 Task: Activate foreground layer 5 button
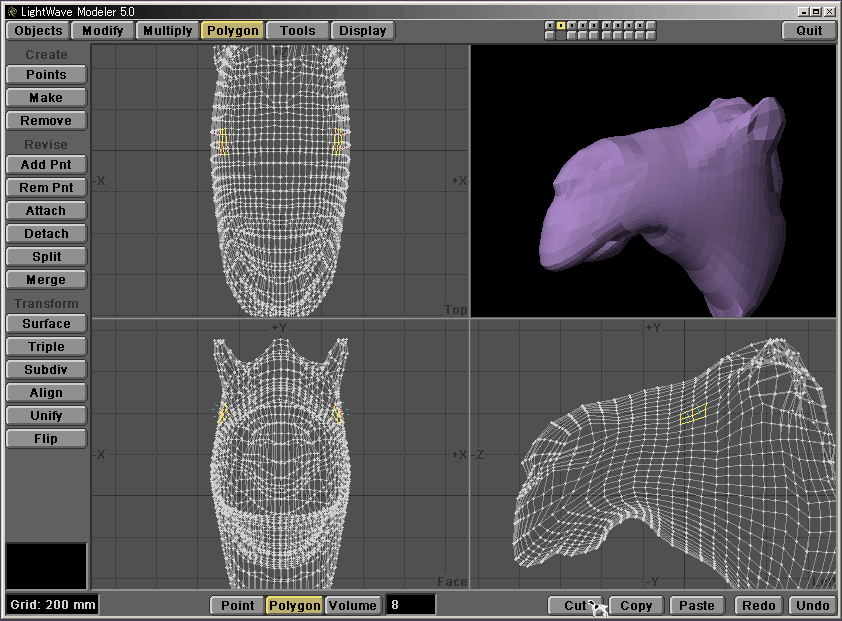pos(594,25)
